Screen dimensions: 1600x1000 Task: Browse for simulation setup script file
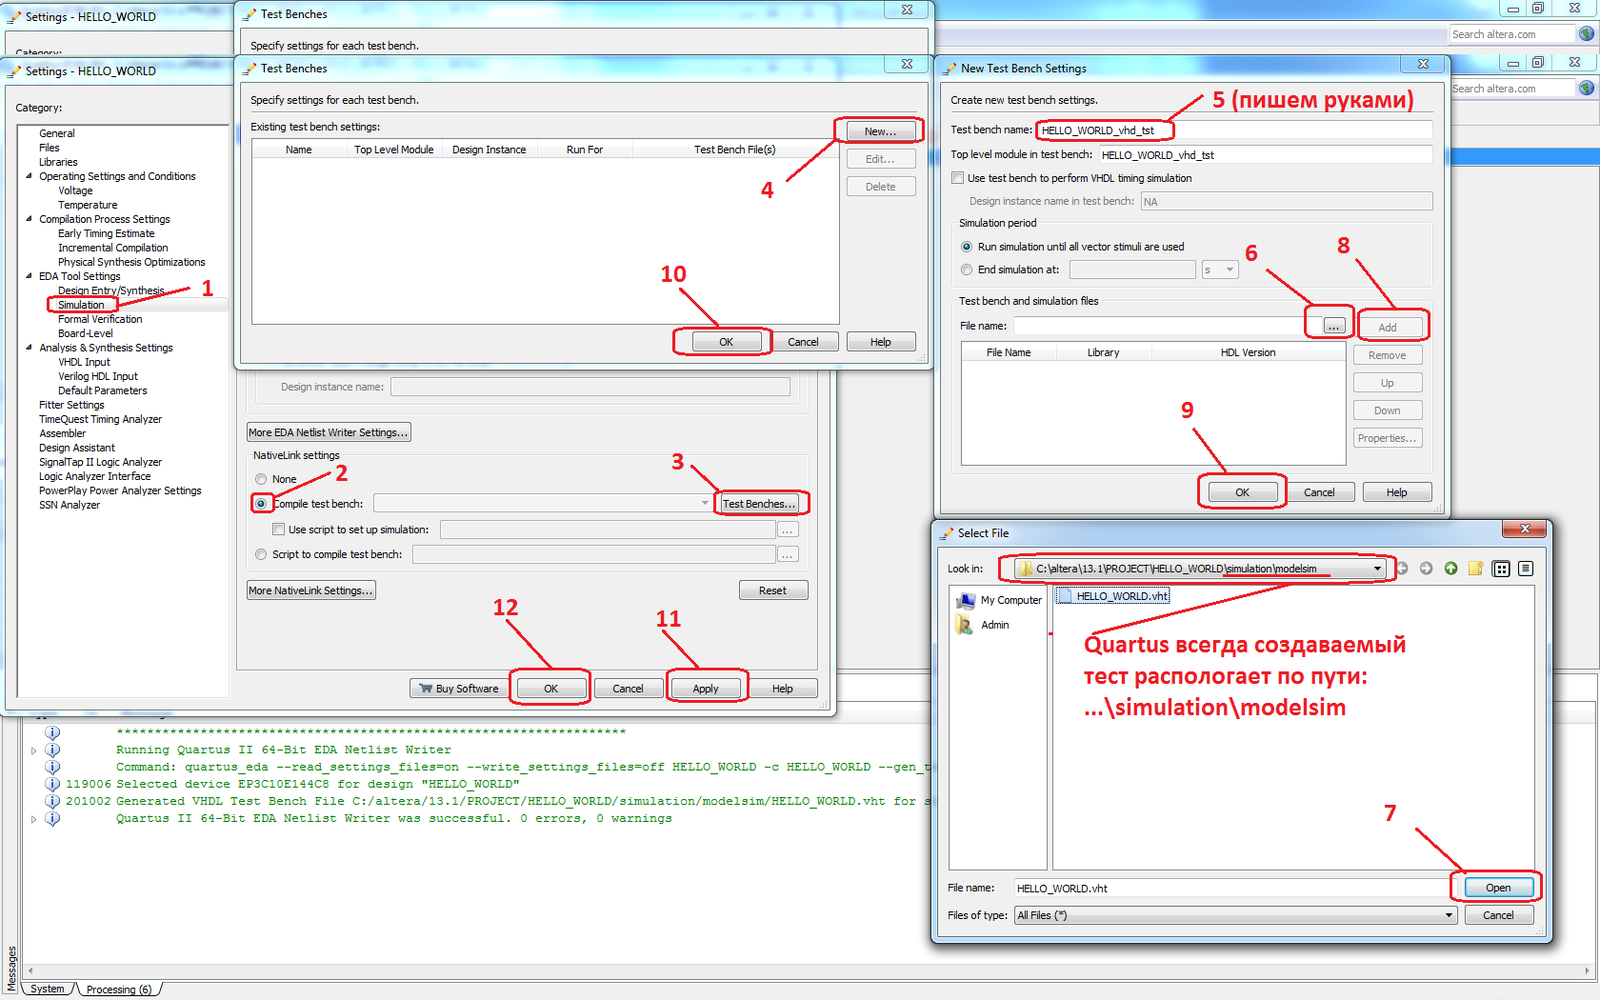788,530
